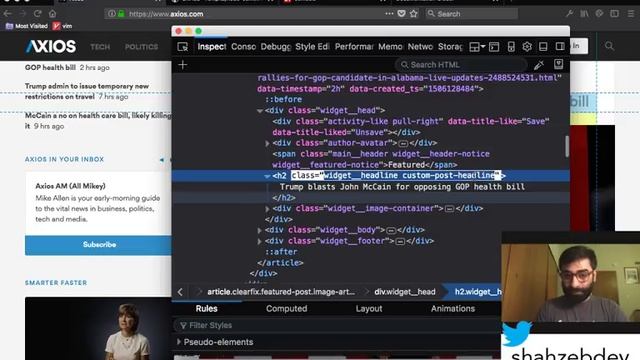Screen dimensions: 640x360
Task: Select the ::before pseudo-element row
Action: coord(283,99)
